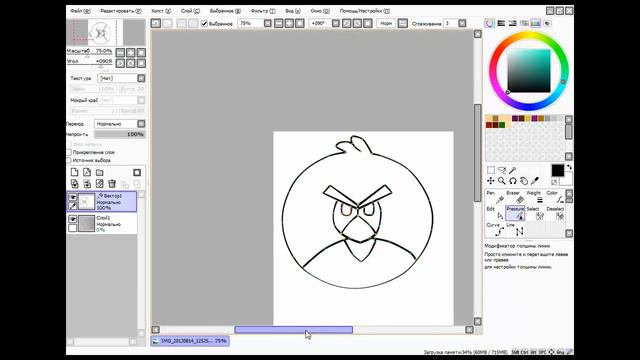Open the Редактировать menu
Screen dimensions: 640x360
click(x=121, y=11)
